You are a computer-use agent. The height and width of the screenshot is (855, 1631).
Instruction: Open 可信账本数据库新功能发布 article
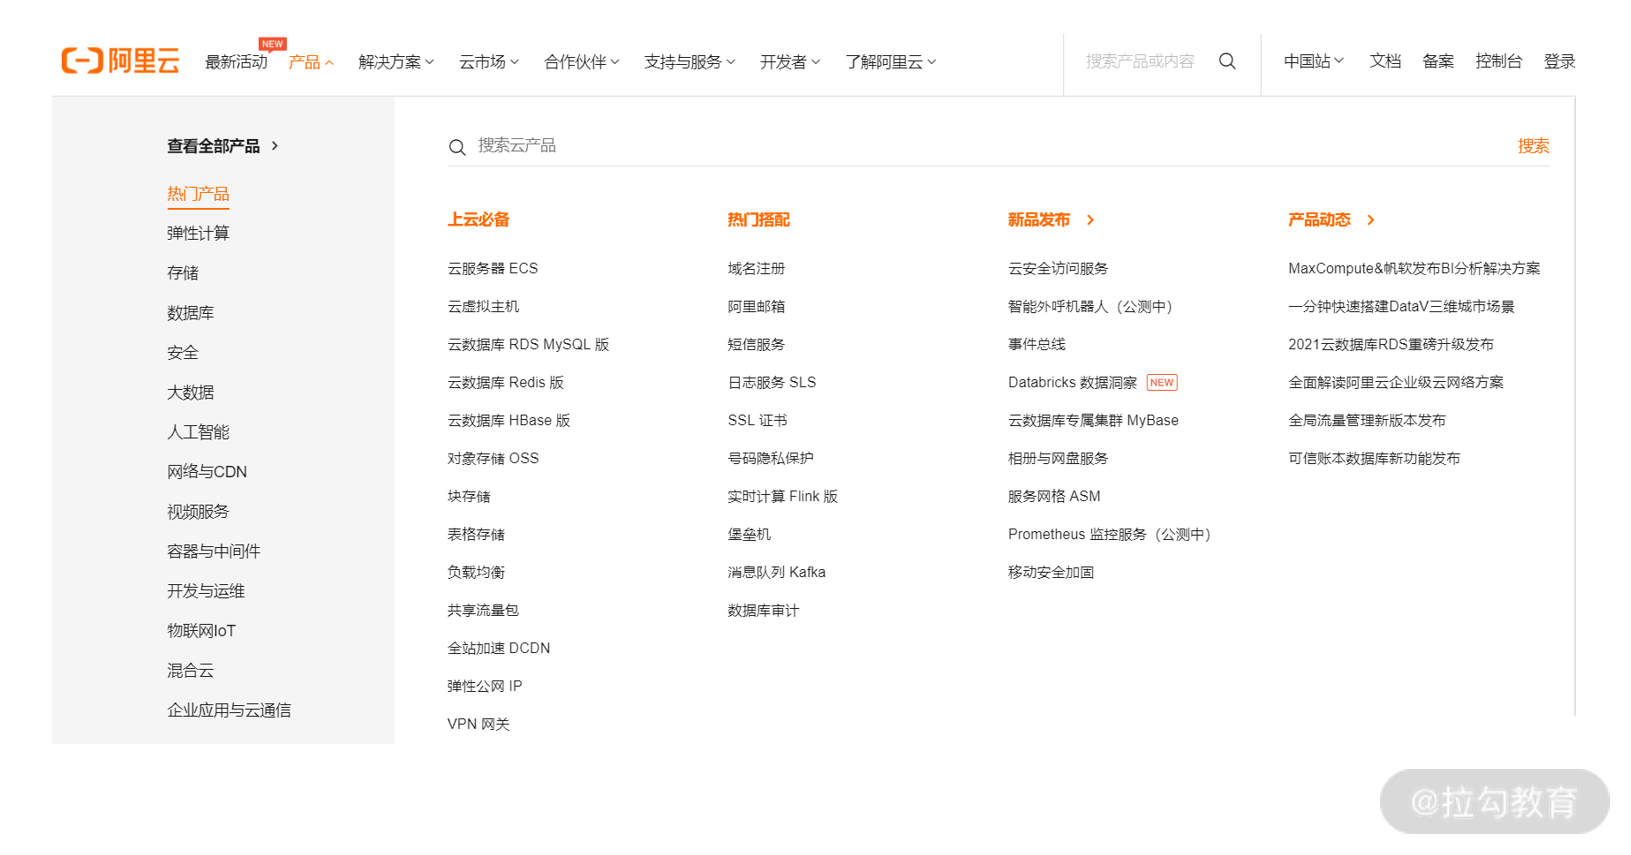click(x=1374, y=458)
